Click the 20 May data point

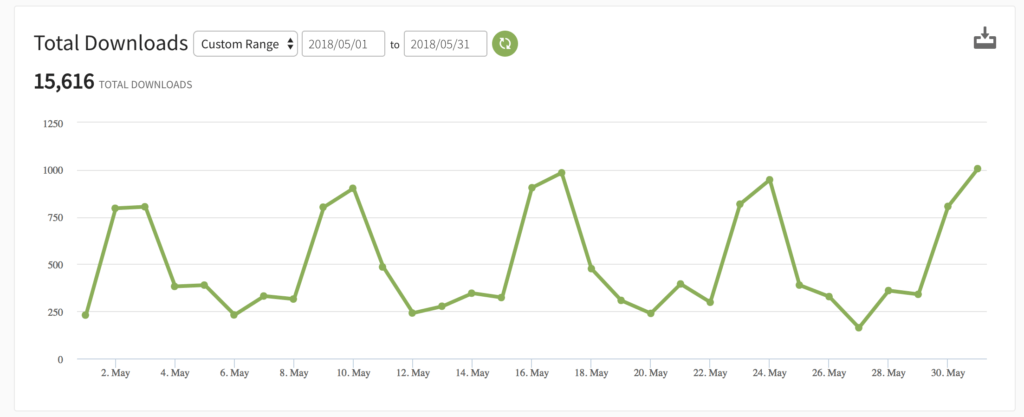click(x=650, y=313)
